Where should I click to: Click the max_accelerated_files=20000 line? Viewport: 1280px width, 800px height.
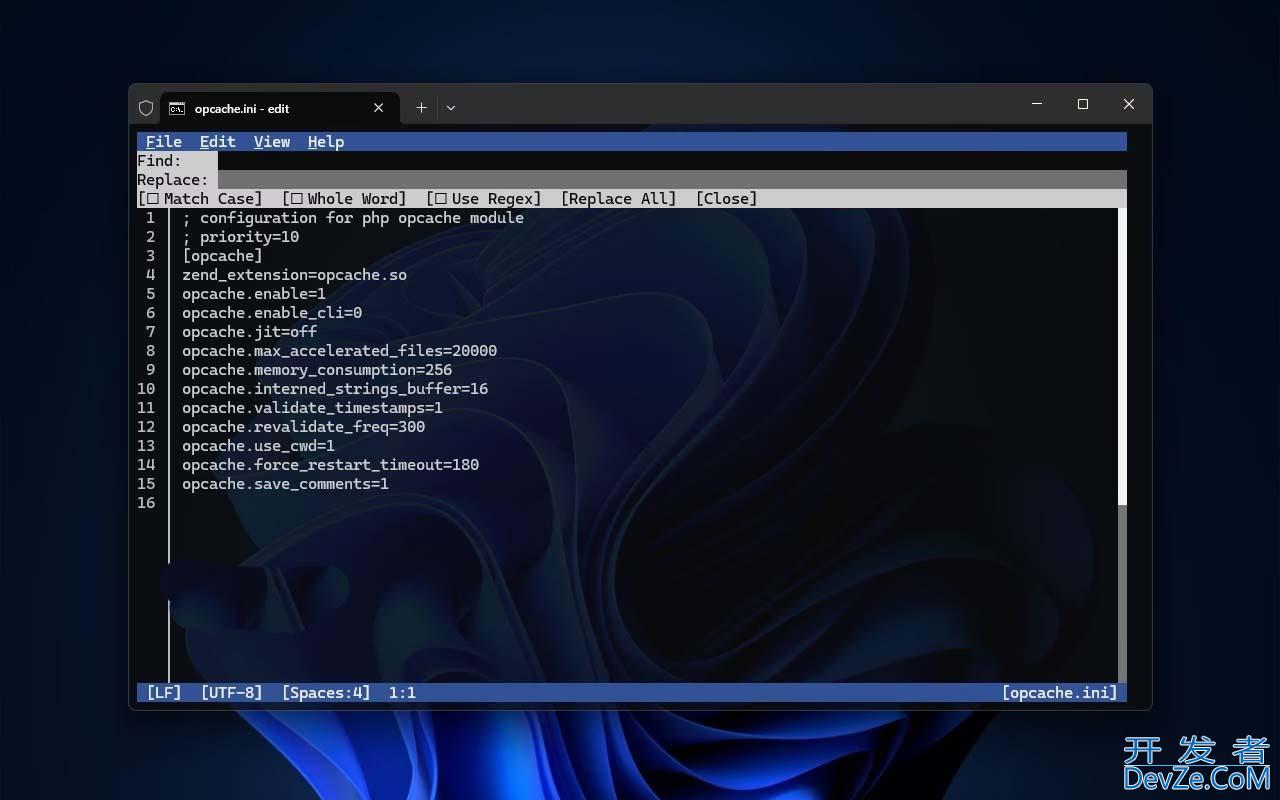pos(339,351)
